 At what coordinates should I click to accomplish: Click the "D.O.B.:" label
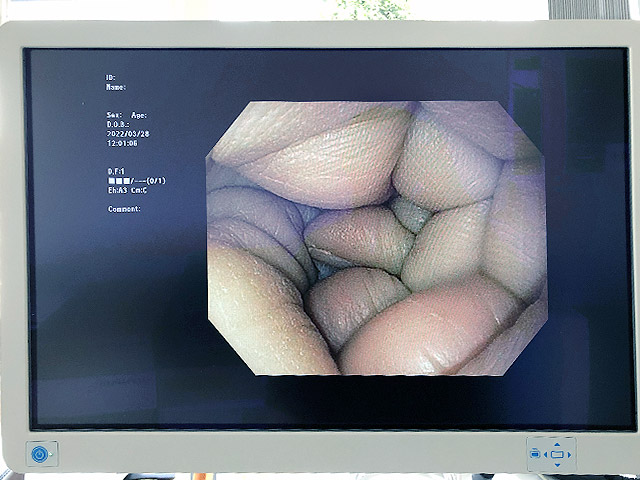click(x=118, y=124)
